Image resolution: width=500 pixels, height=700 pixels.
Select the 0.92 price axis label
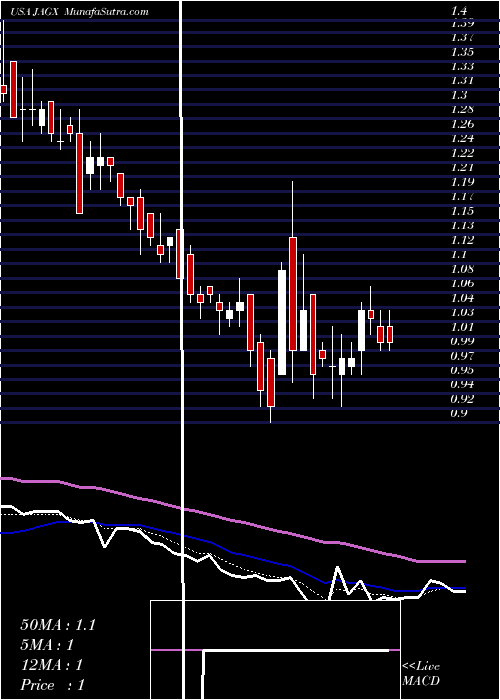point(462,399)
